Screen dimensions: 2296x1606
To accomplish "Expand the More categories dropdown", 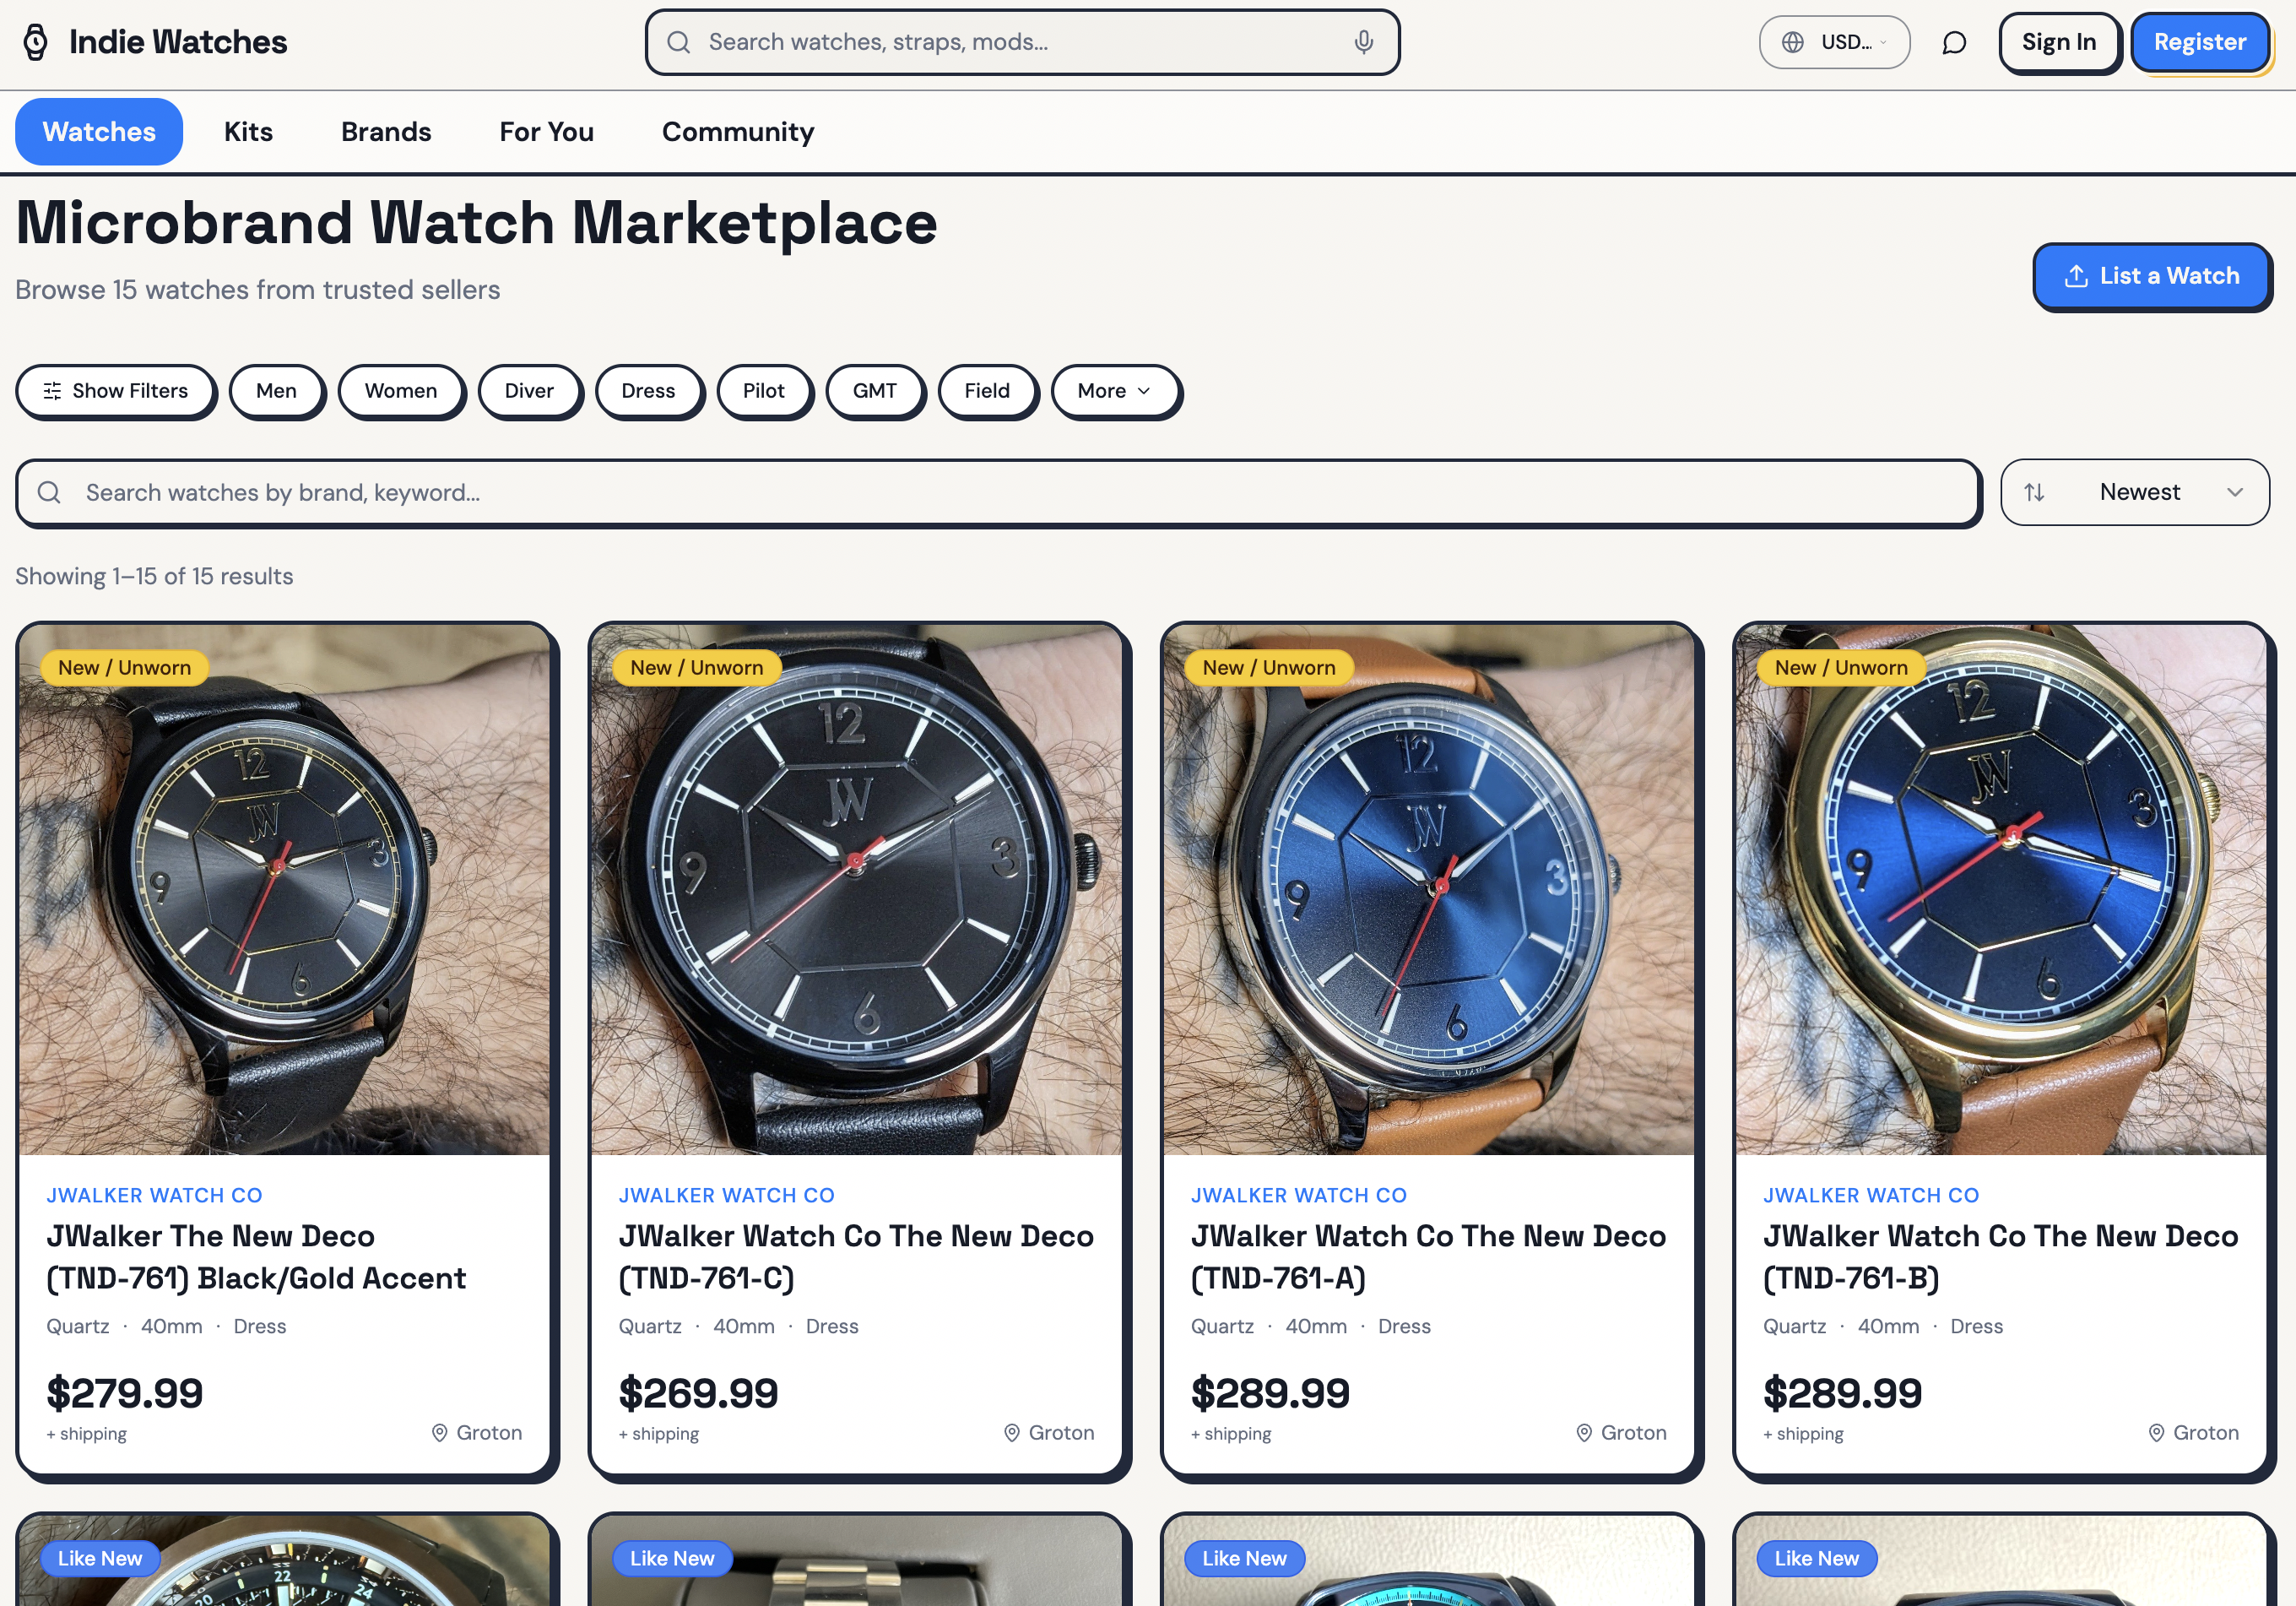I will point(1114,391).
